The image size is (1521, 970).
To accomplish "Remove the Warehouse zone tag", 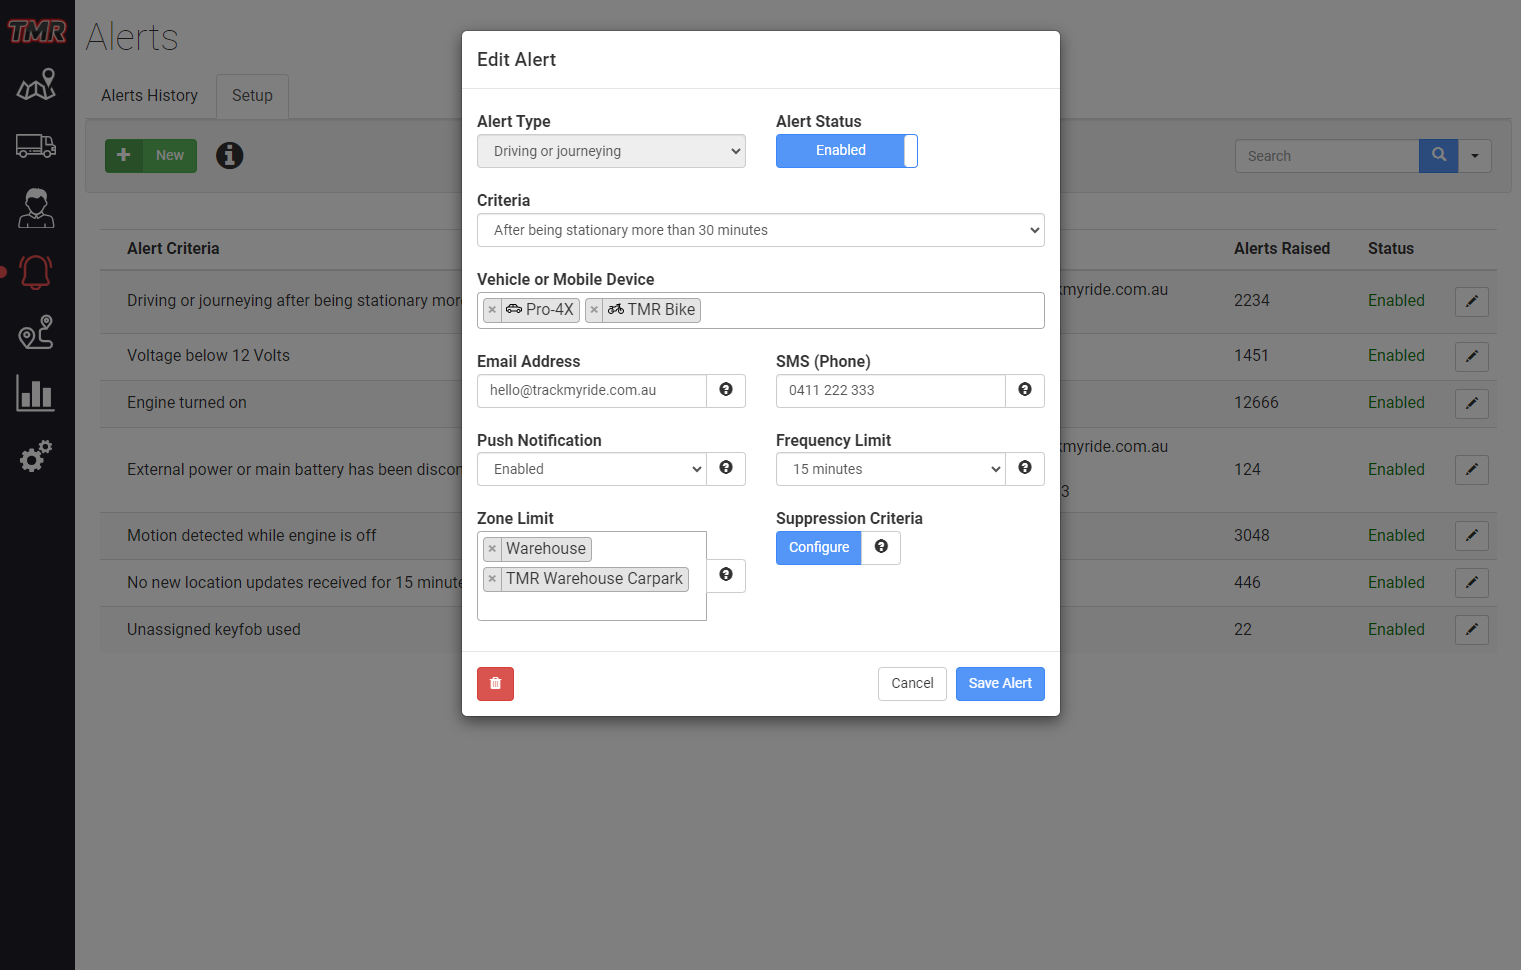I will tap(492, 549).
